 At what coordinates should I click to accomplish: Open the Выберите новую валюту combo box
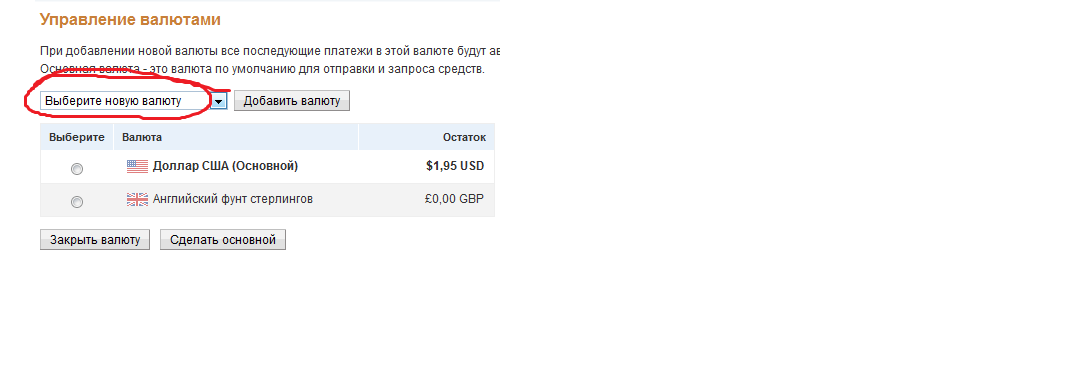(x=133, y=101)
